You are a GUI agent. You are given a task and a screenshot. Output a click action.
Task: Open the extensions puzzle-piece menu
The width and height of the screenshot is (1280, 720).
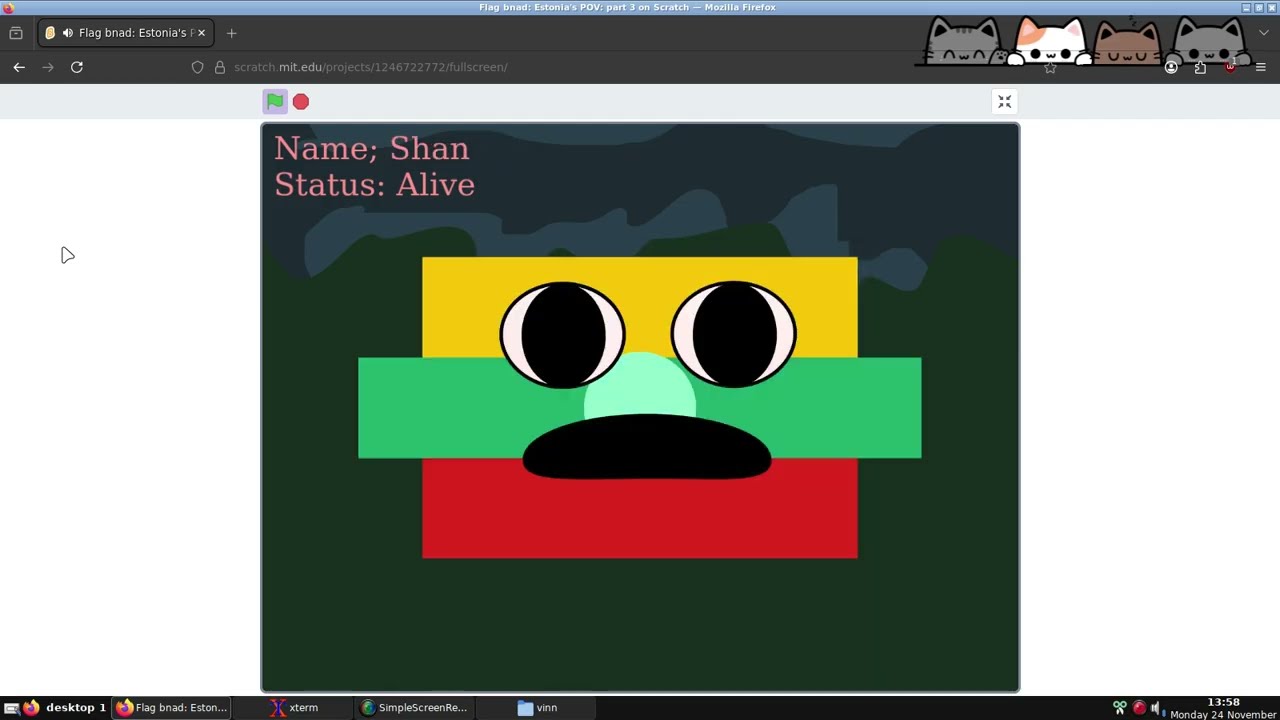1200,67
